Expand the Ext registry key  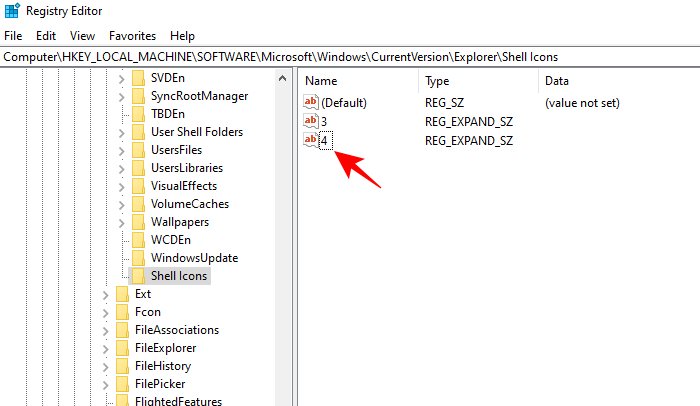point(106,294)
